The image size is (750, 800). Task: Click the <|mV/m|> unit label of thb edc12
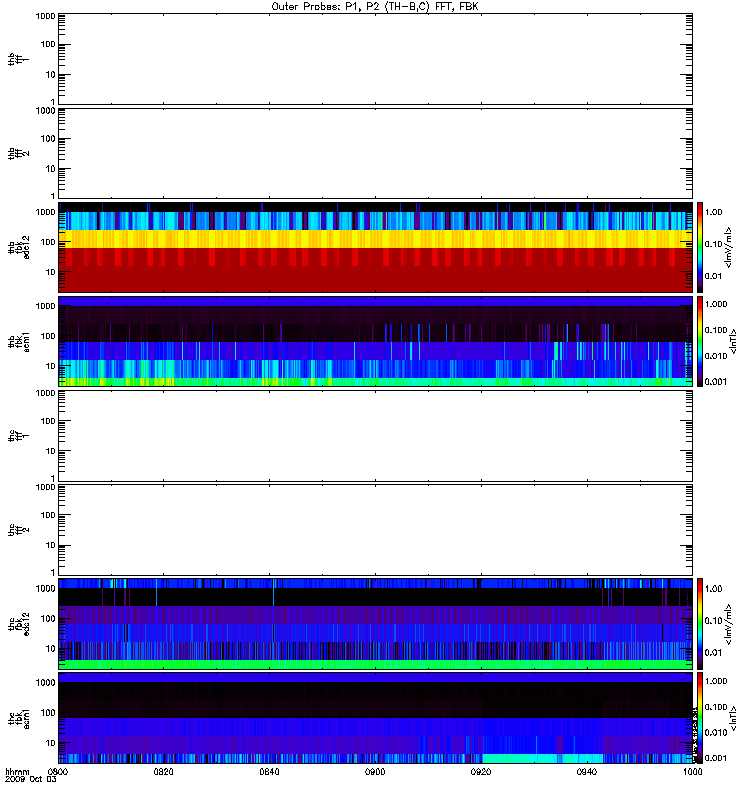728,247
